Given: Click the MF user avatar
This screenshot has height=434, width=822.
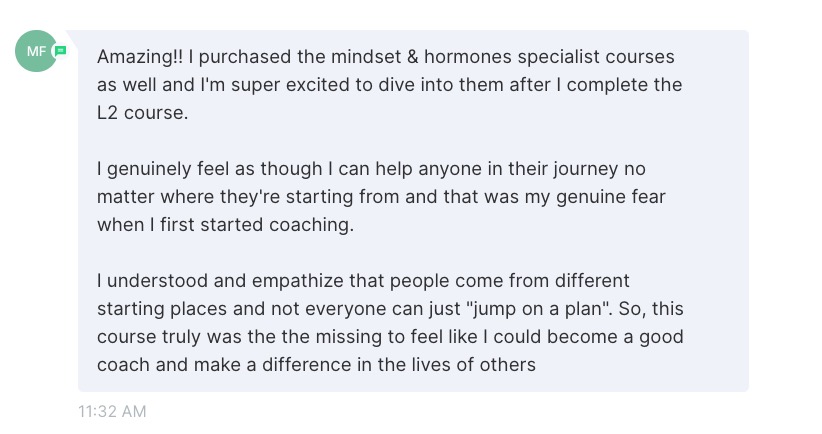Looking at the screenshot, I should (35, 51).
